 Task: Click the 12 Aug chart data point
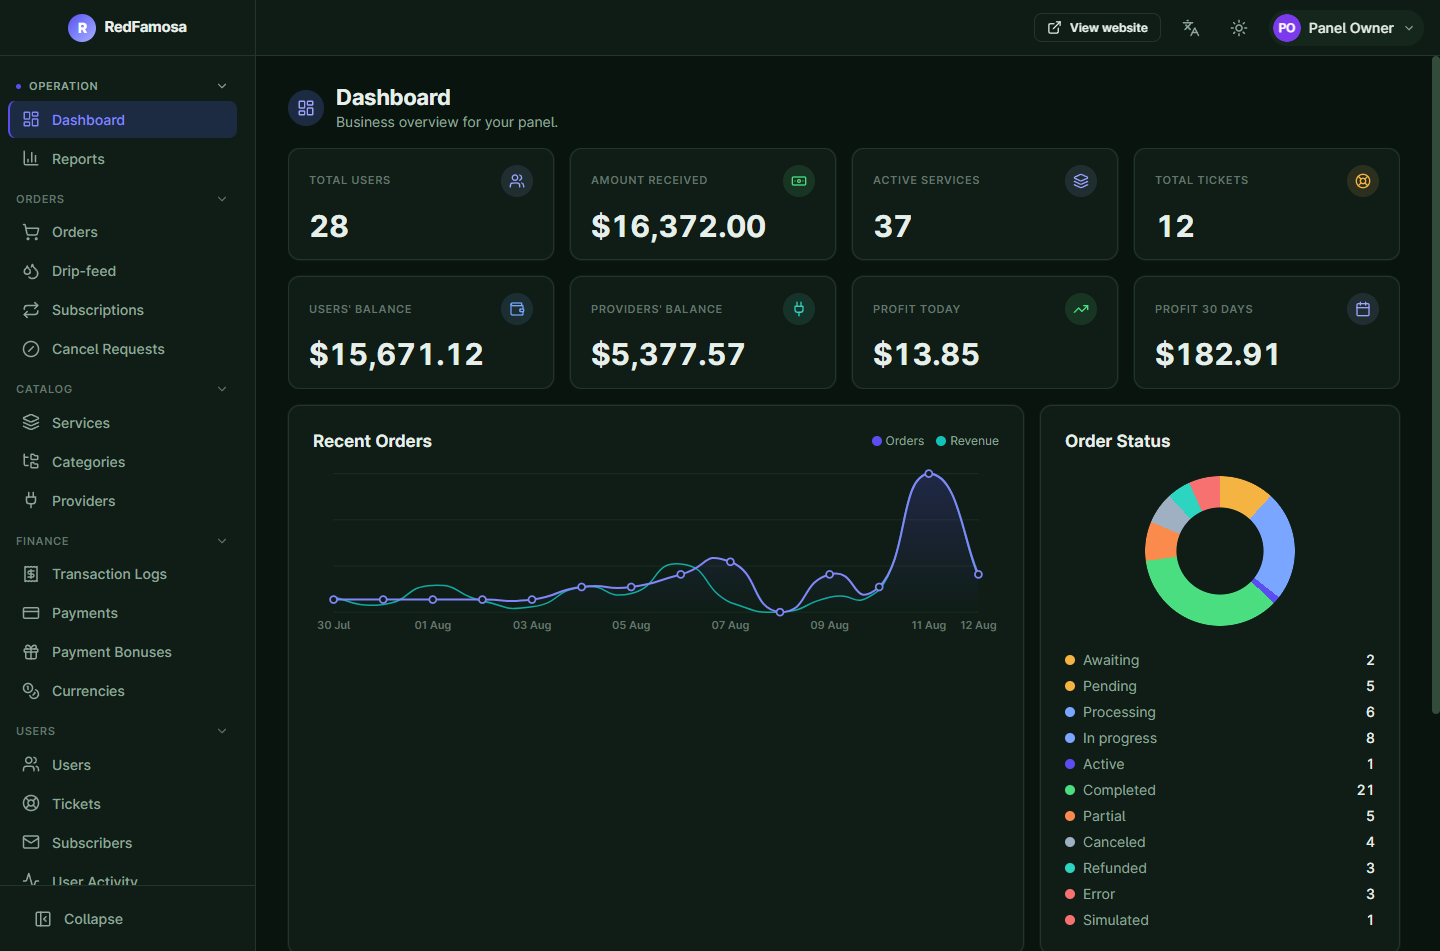pos(978,574)
